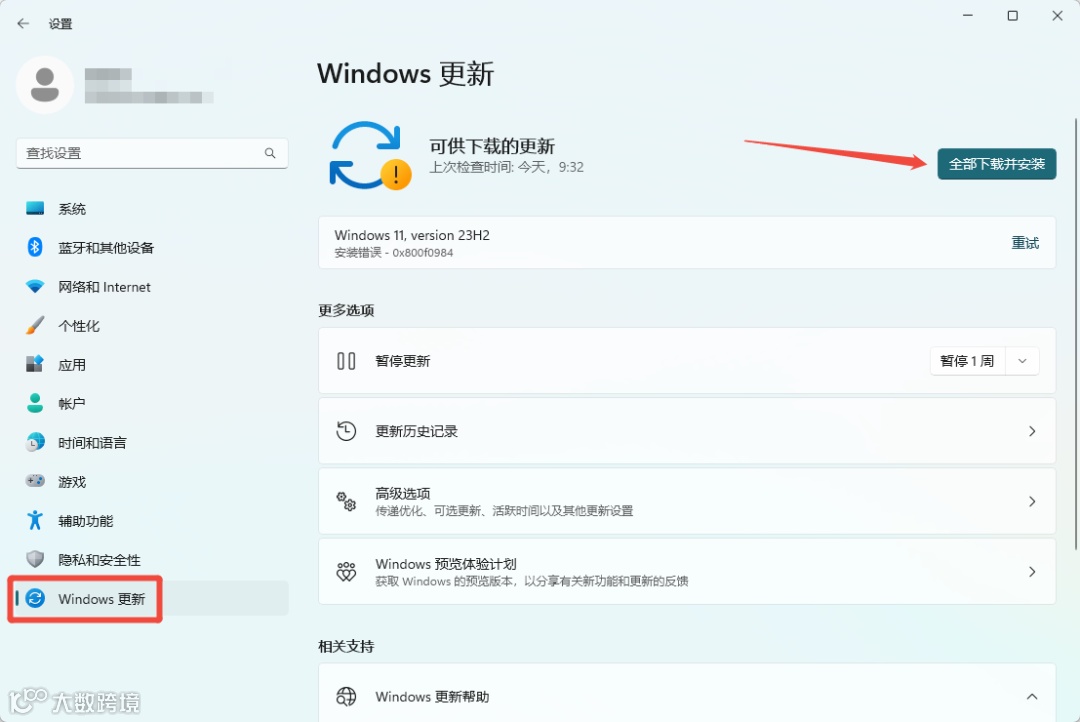The image size is (1080, 722).
Task: Click the history clock icon
Action: pyautogui.click(x=346, y=431)
